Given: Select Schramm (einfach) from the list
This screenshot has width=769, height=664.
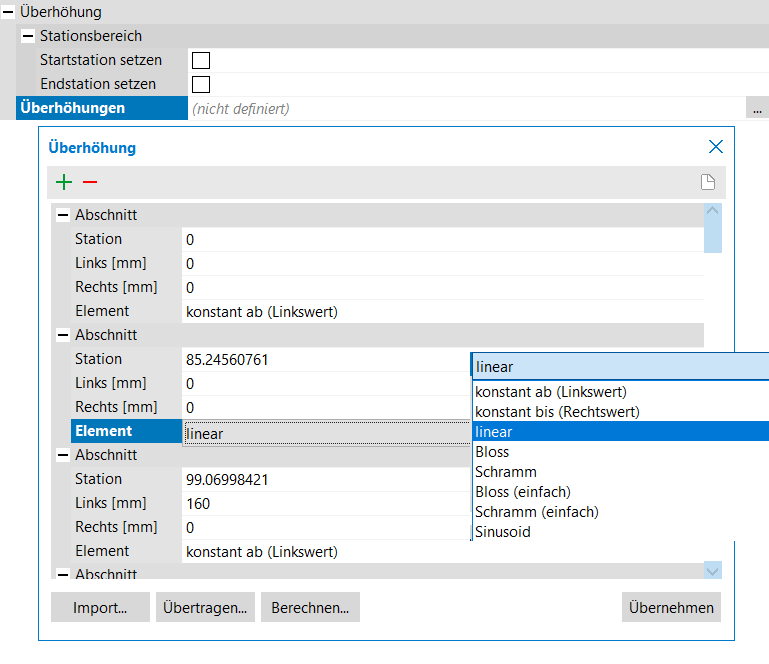Looking at the screenshot, I should pyautogui.click(x=536, y=512).
